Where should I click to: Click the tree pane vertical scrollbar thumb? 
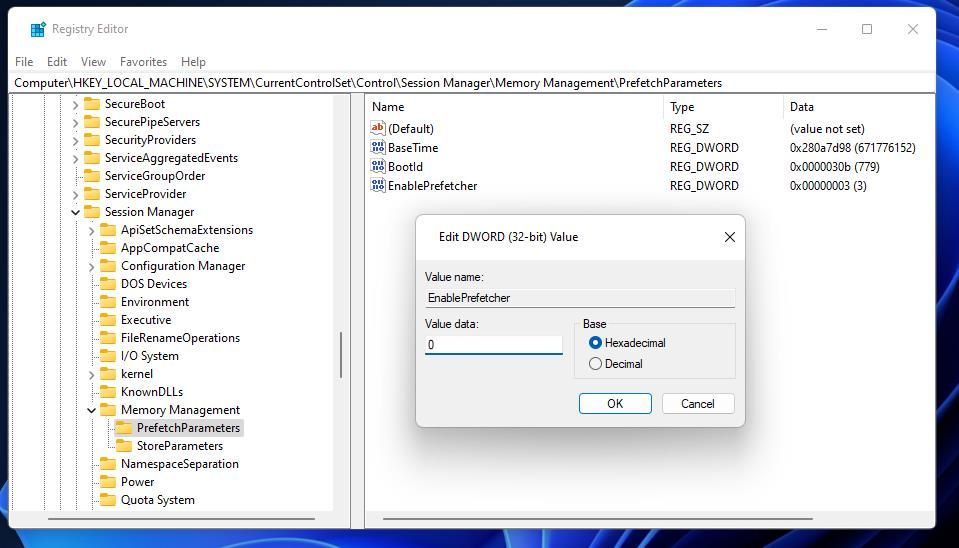341,355
